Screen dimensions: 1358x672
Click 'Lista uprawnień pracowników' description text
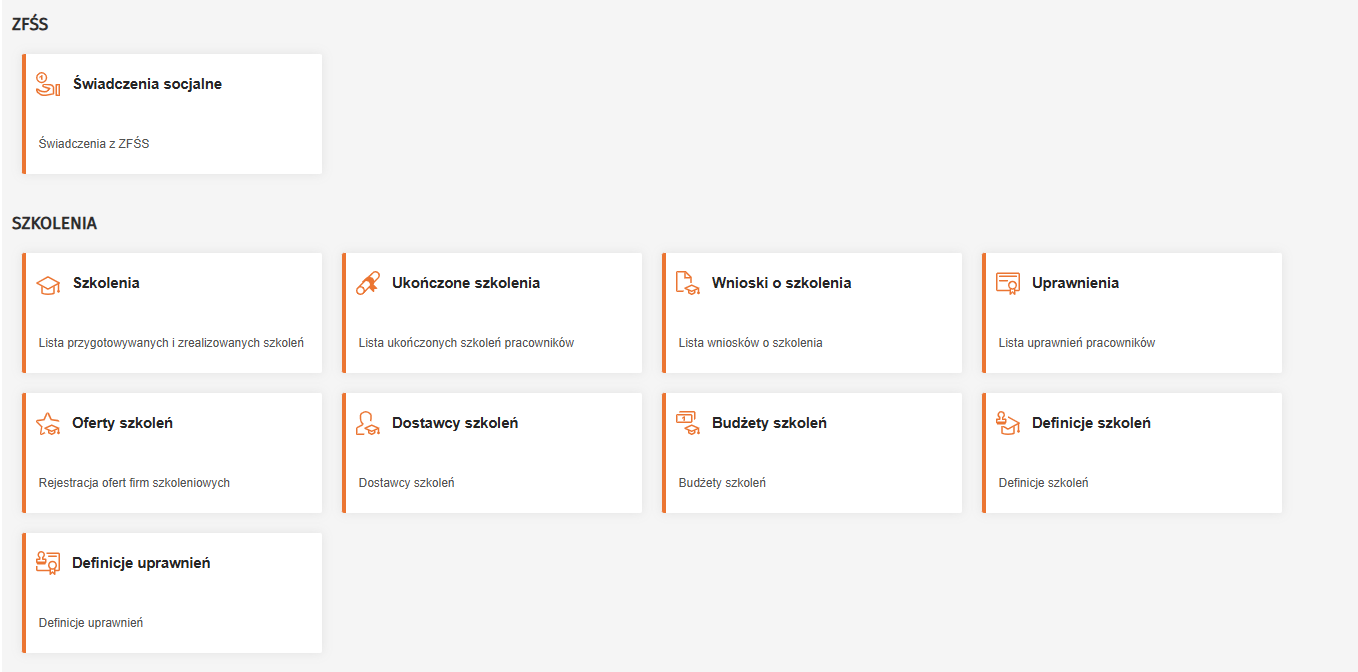pyautogui.click(x=1076, y=343)
